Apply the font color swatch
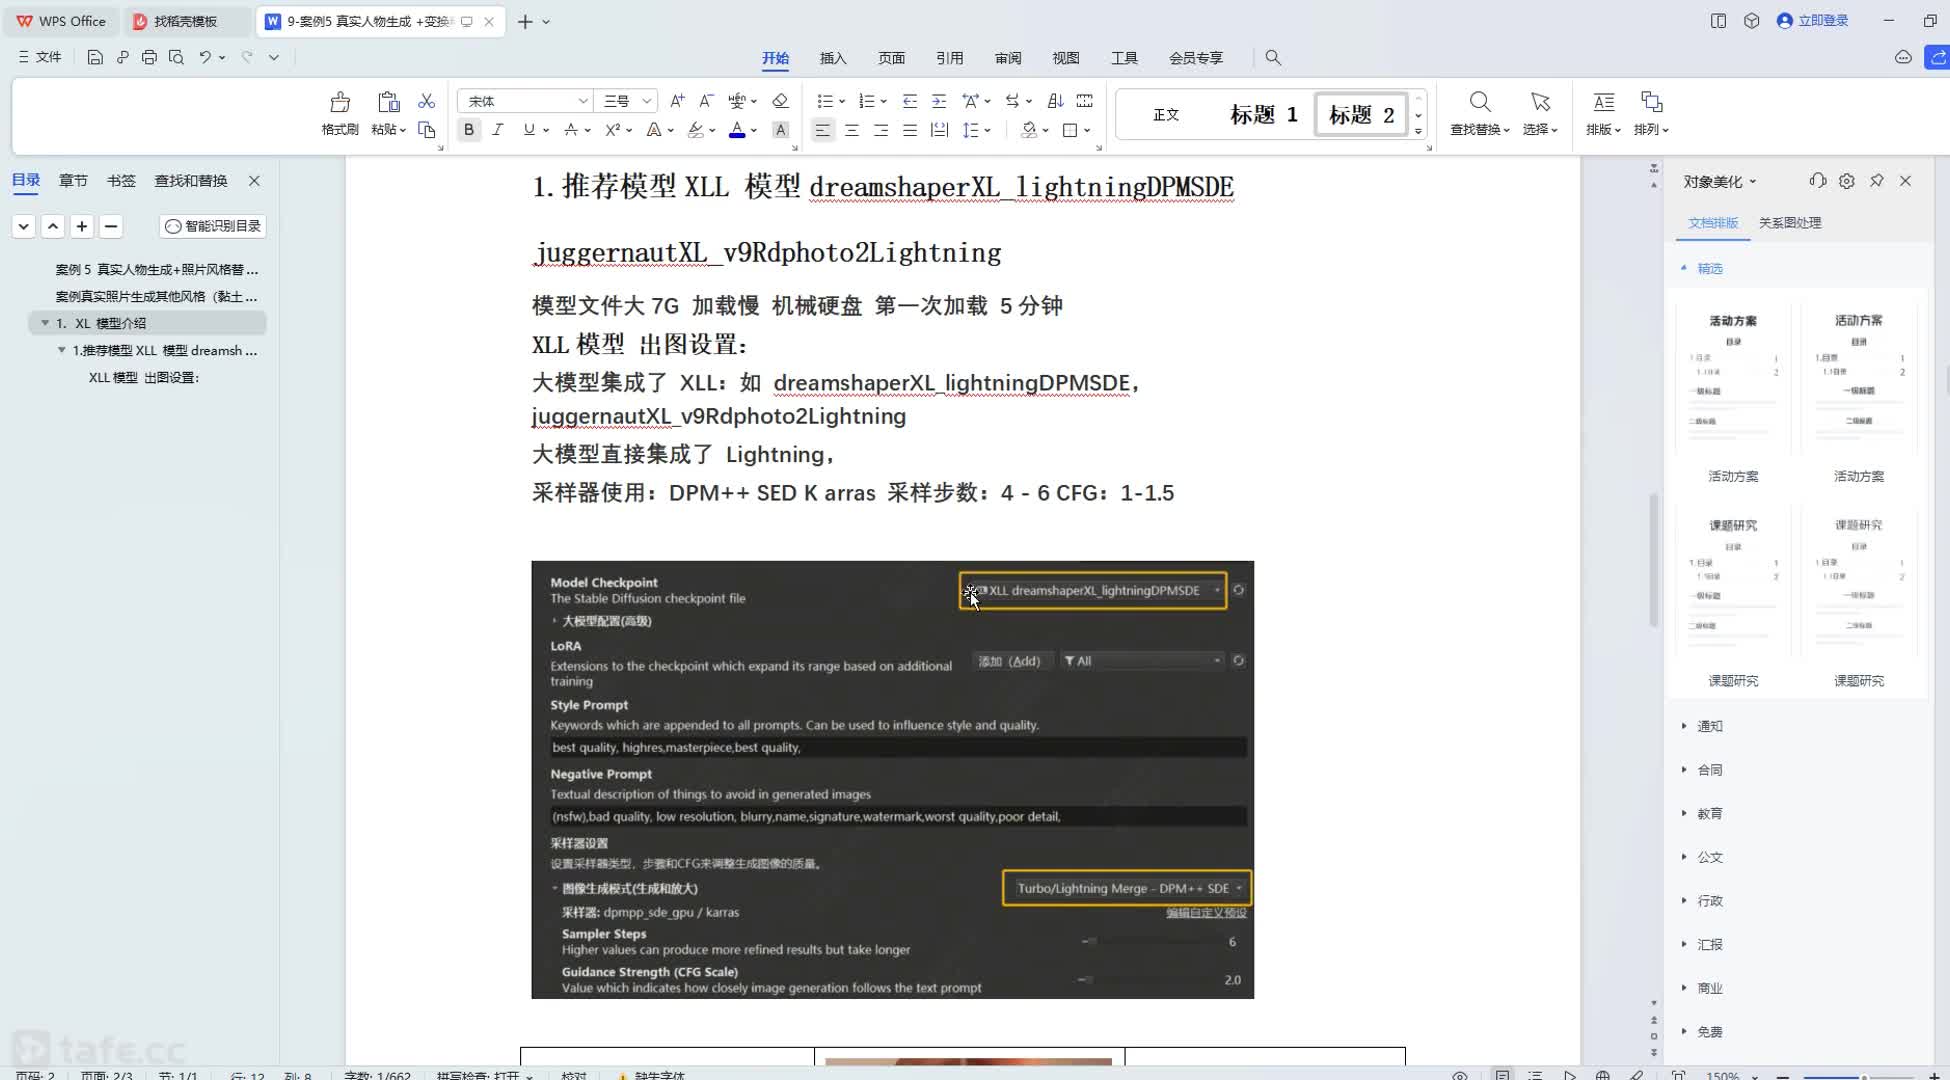The height and width of the screenshot is (1080, 1950). [737, 130]
